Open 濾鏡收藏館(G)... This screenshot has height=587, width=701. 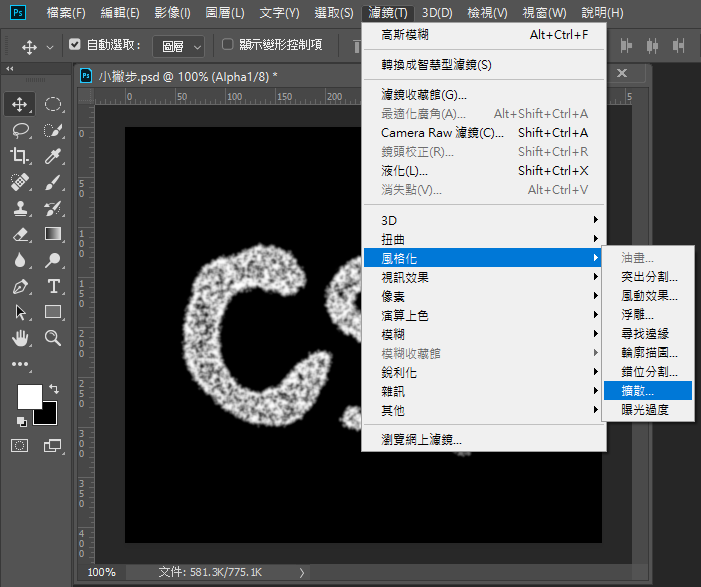pyautogui.click(x=484, y=94)
